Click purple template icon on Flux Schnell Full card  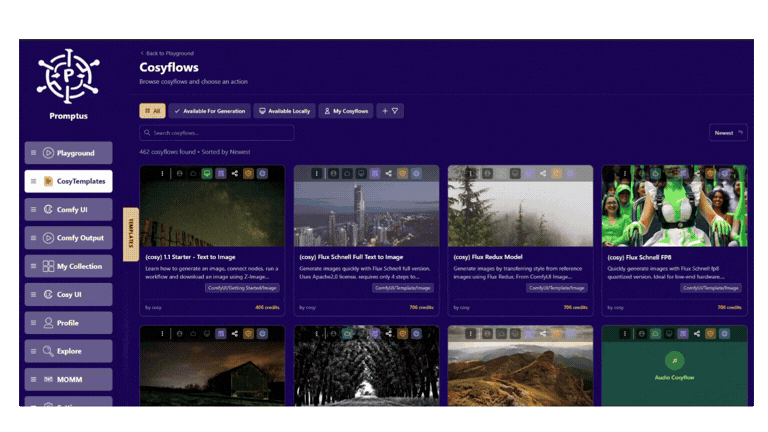point(375,173)
